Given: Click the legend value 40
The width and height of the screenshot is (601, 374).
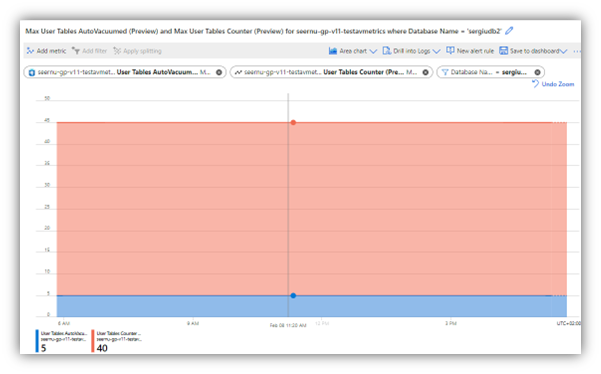Looking at the screenshot, I should pos(102,348).
